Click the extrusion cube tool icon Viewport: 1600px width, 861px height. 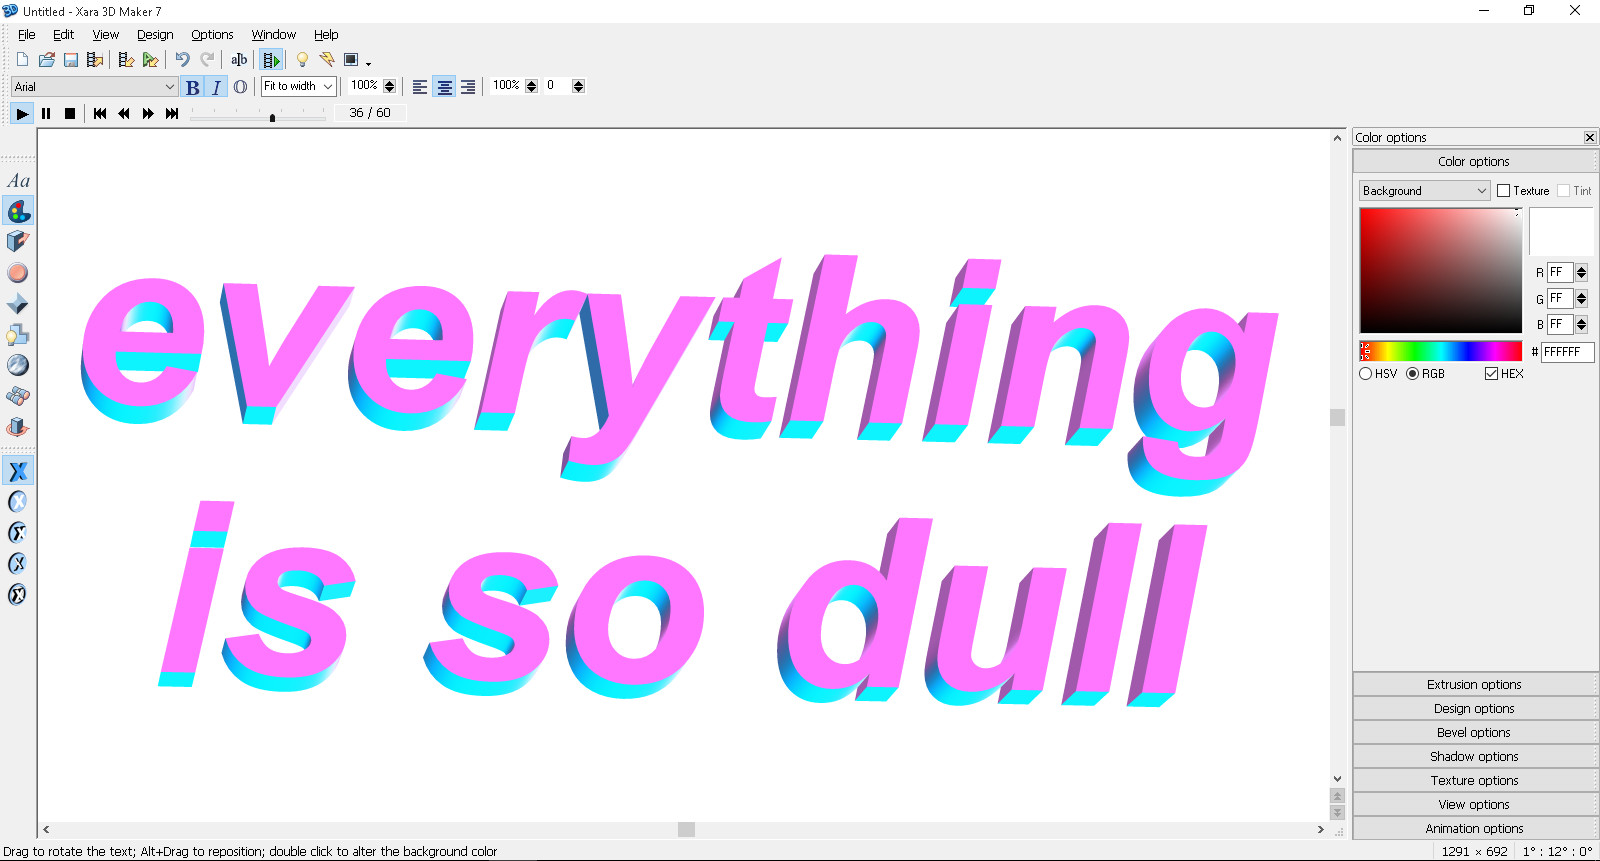point(18,242)
